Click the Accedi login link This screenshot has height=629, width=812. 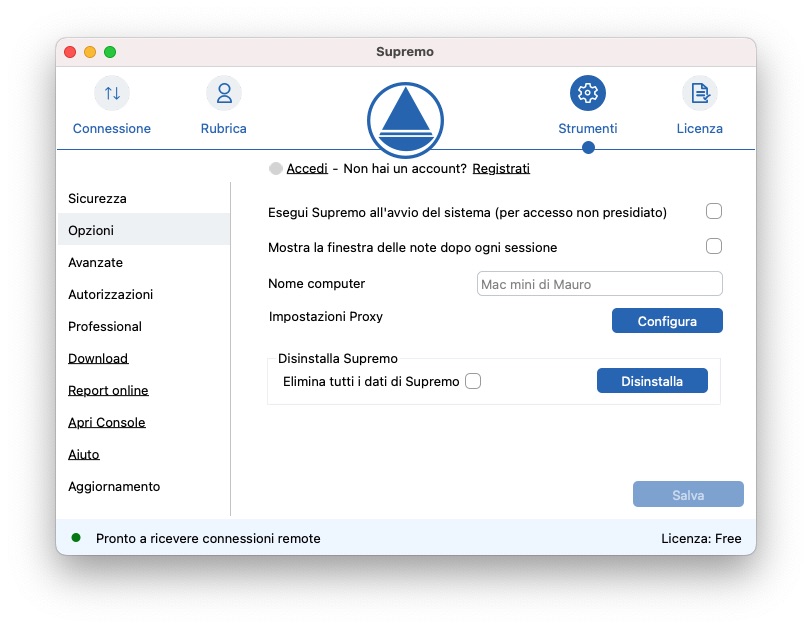pyautogui.click(x=307, y=169)
